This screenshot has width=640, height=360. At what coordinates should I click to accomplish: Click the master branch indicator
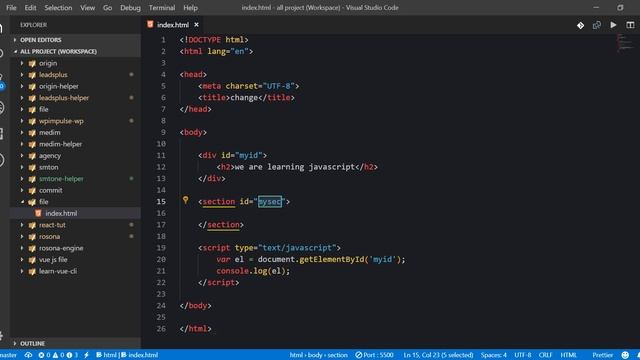(x=9, y=355)
